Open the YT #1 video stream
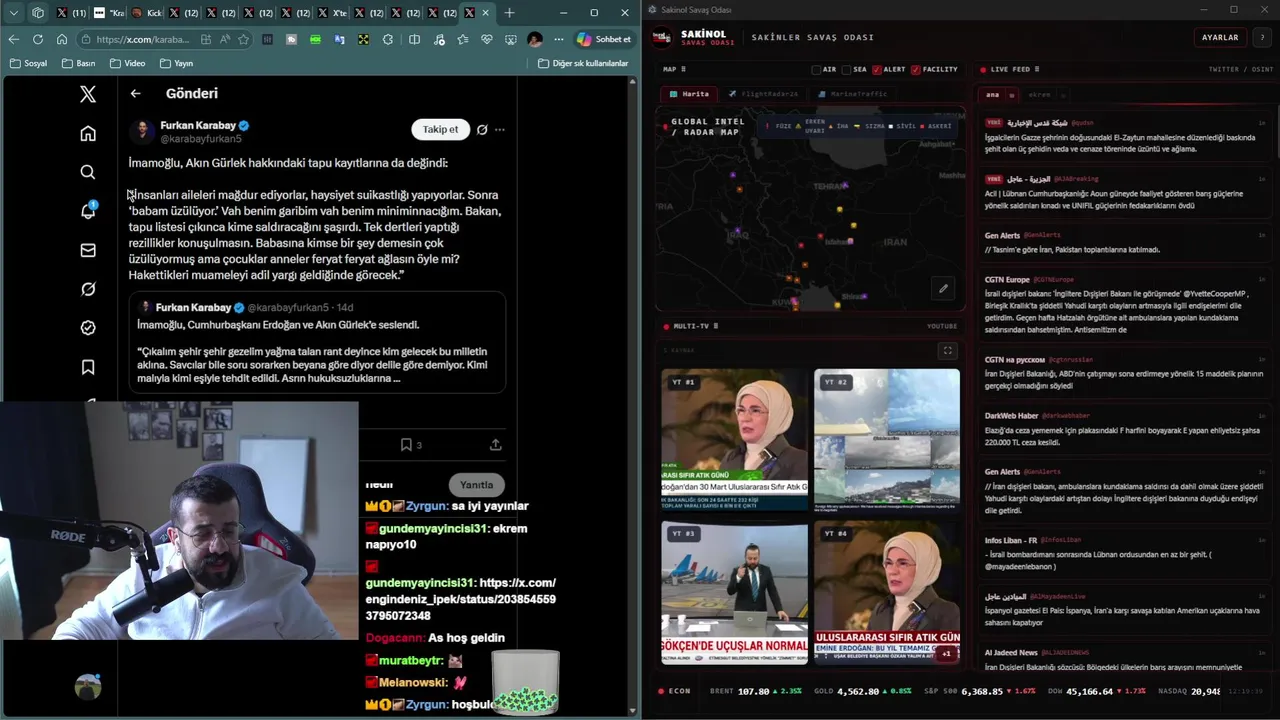This screenshot has height=720, width=1280. 734,439
